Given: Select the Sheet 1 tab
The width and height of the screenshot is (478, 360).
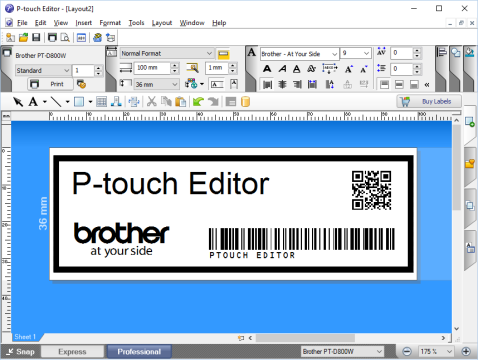Looking at the screenshot, I should click(25, 337).
